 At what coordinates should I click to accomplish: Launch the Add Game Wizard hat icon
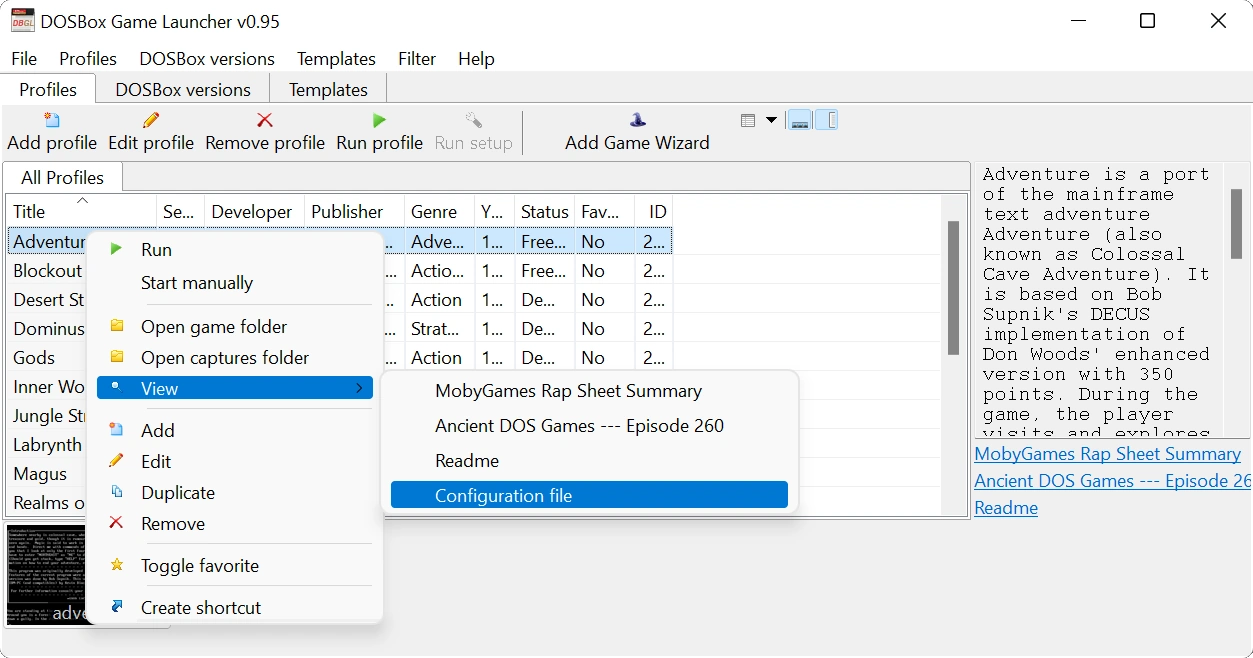[x=637, y=121]
